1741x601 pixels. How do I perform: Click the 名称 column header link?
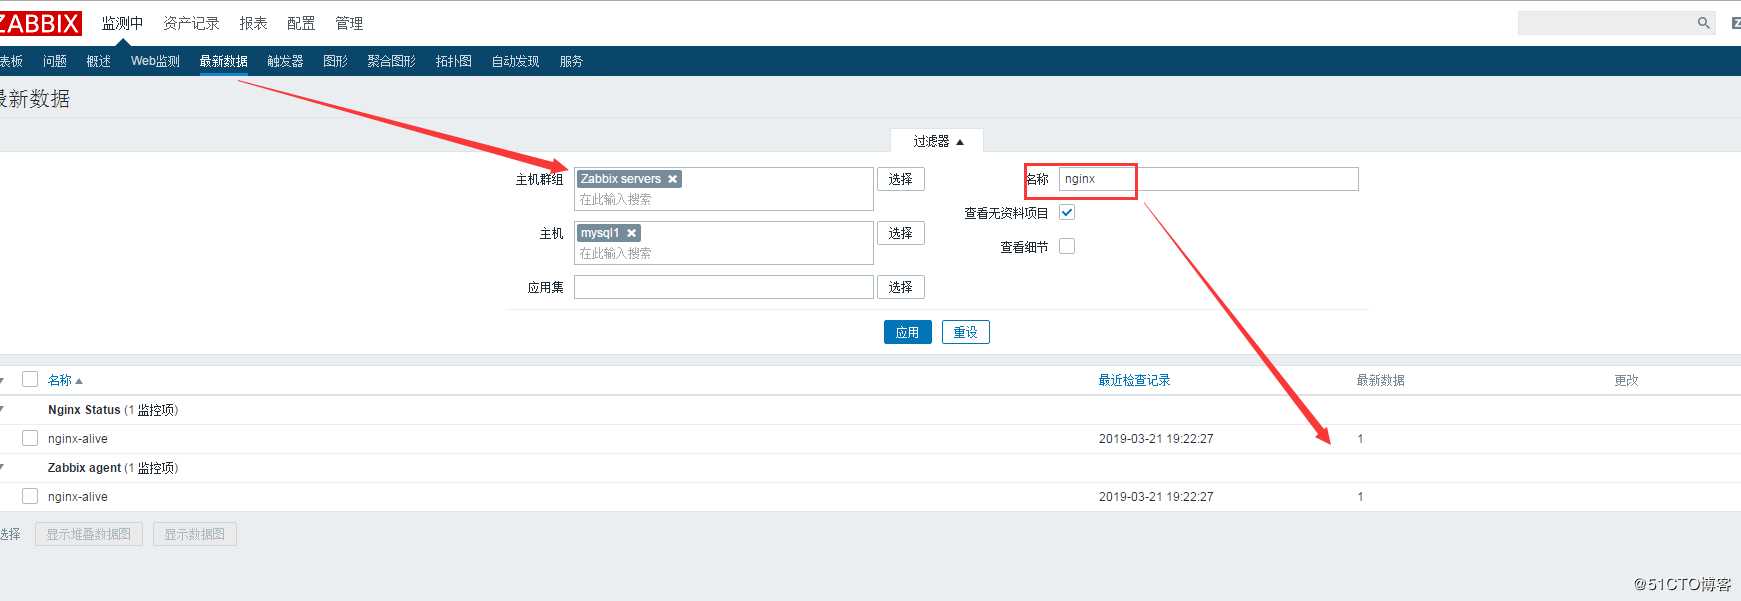coord(60,380)
